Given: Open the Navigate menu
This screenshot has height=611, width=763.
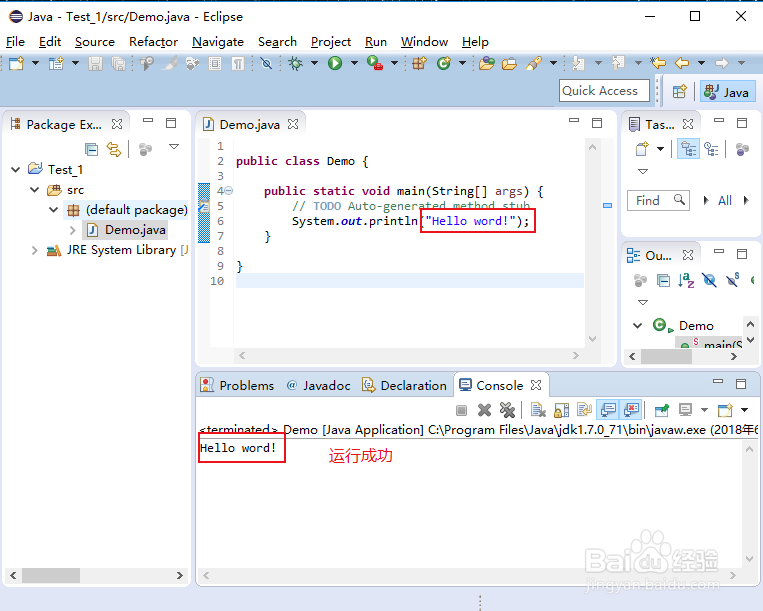Looking at the screenshot, I should (218, 42).
